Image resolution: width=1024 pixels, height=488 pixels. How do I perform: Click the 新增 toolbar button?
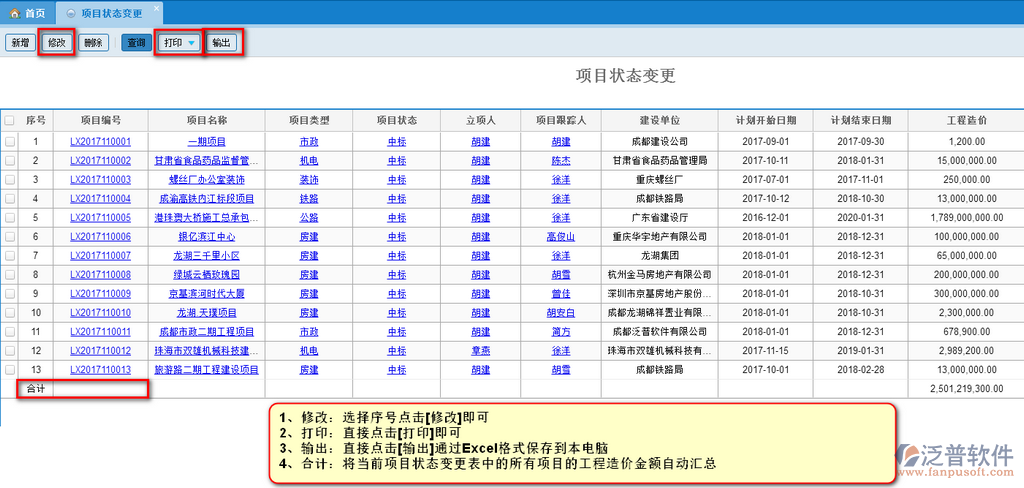point(19,43)
